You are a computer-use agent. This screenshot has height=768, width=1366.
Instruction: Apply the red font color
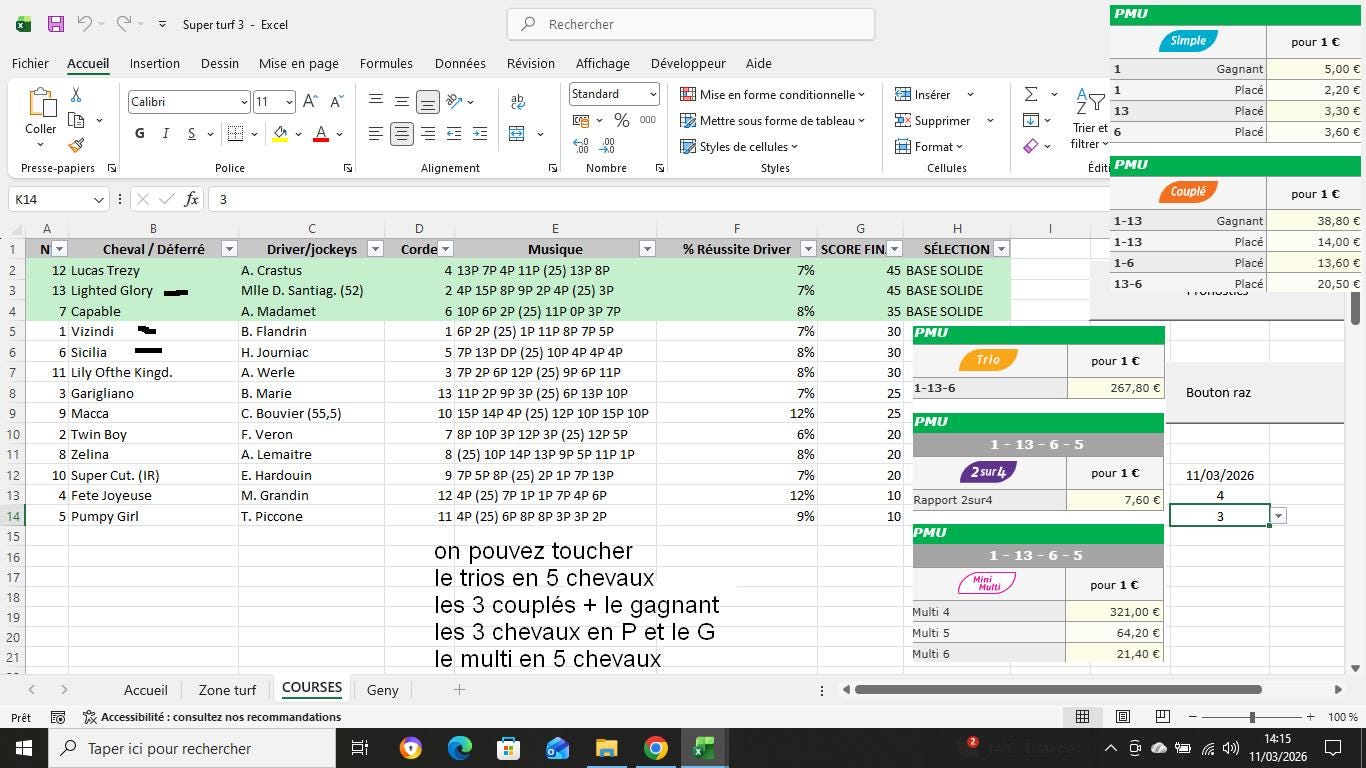[x=321, y=134]
